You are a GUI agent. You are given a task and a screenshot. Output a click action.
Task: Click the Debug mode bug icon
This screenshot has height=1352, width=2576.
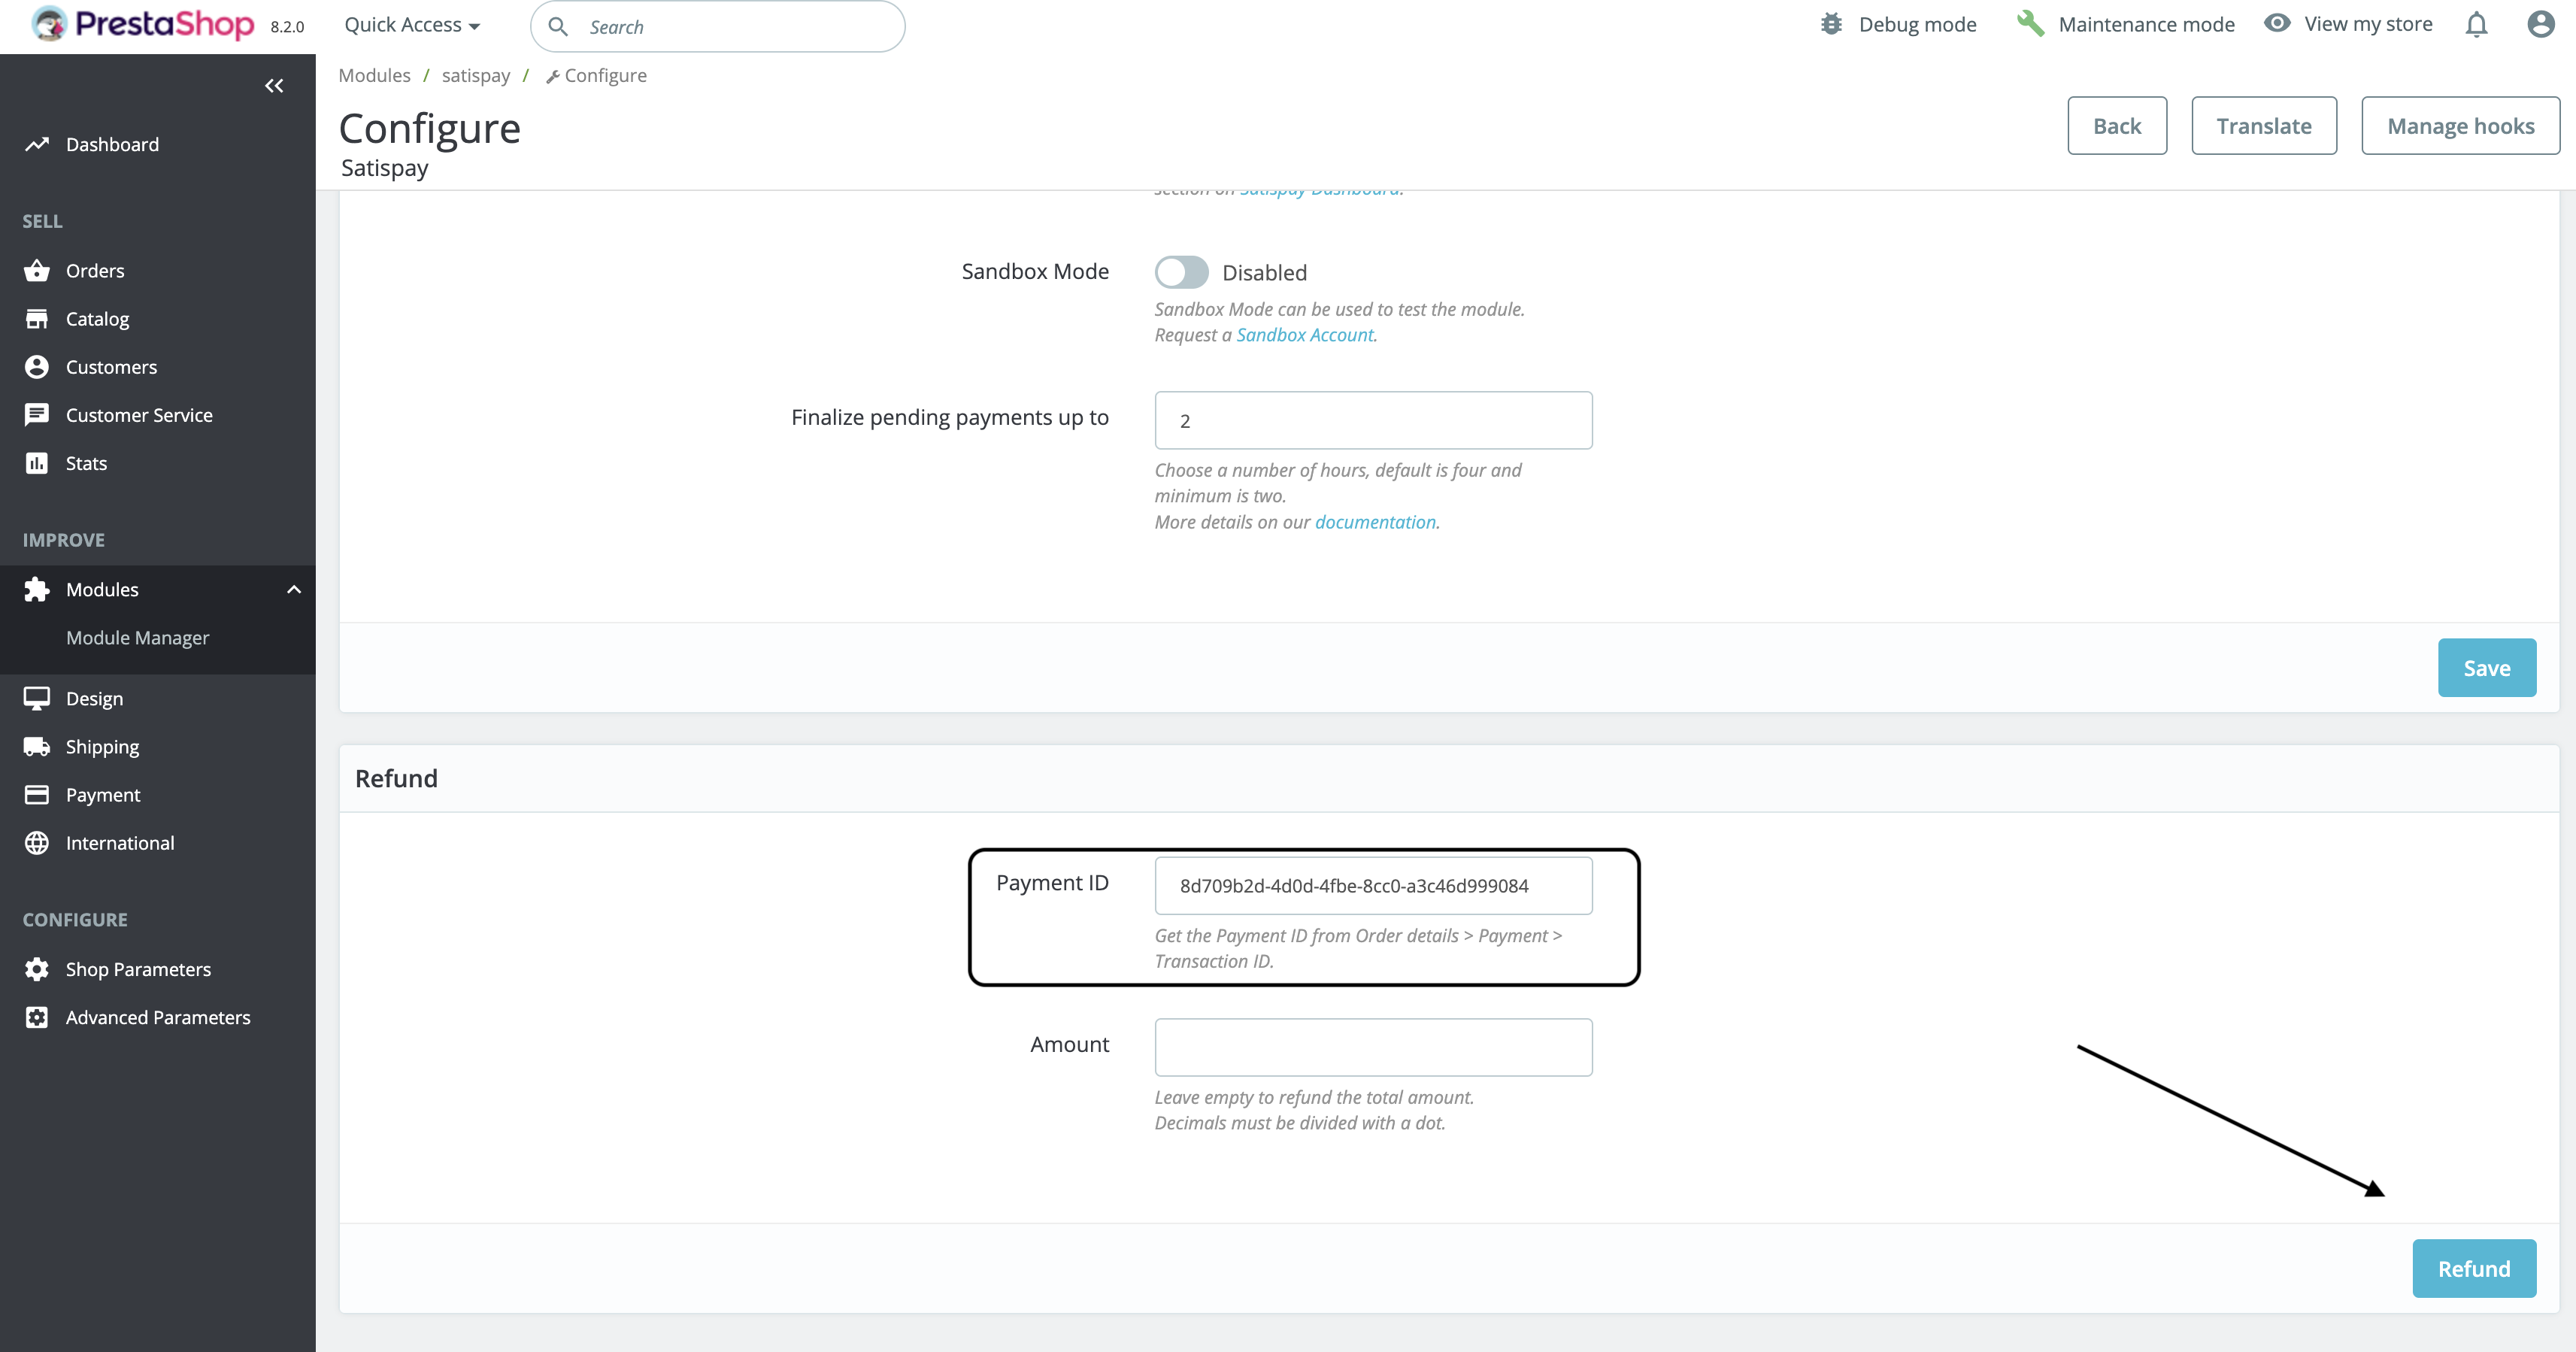(1831, 25)
